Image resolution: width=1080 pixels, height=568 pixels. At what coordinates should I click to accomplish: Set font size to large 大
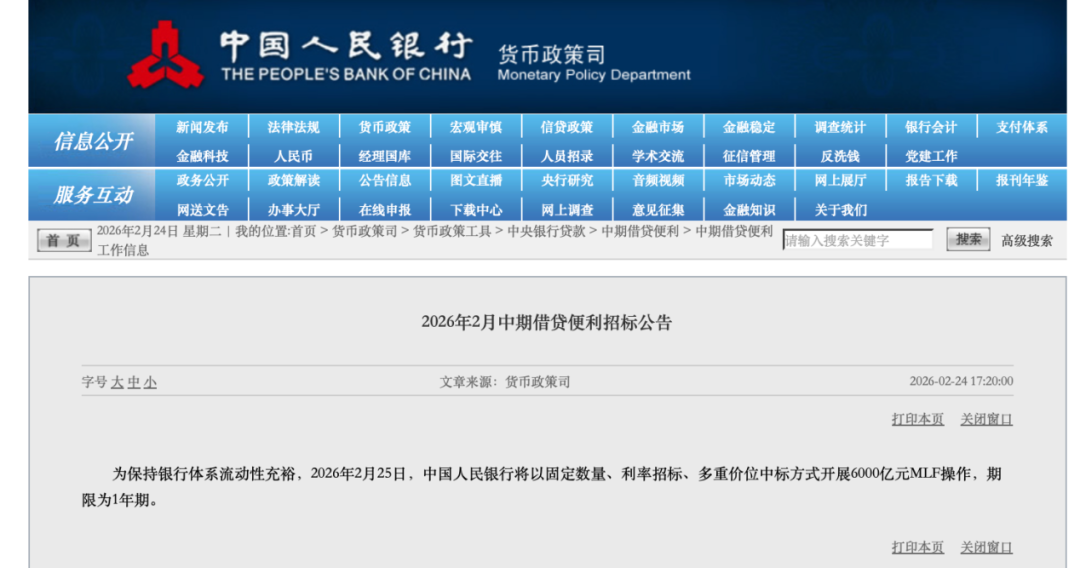pyautogui.click(x=117, y=382)
